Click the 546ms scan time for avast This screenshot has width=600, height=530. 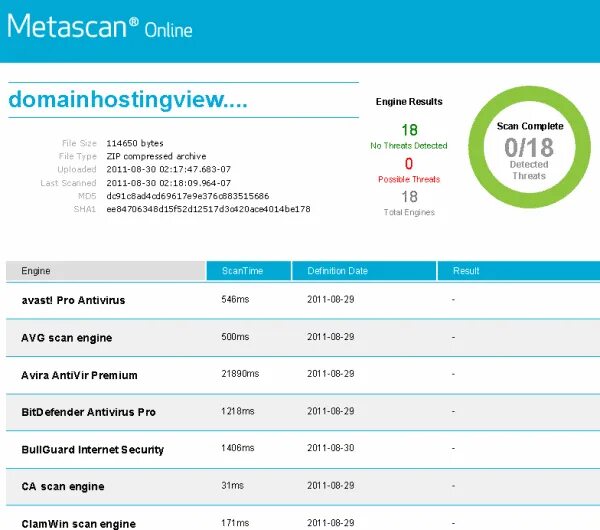[x=235, y=299]
